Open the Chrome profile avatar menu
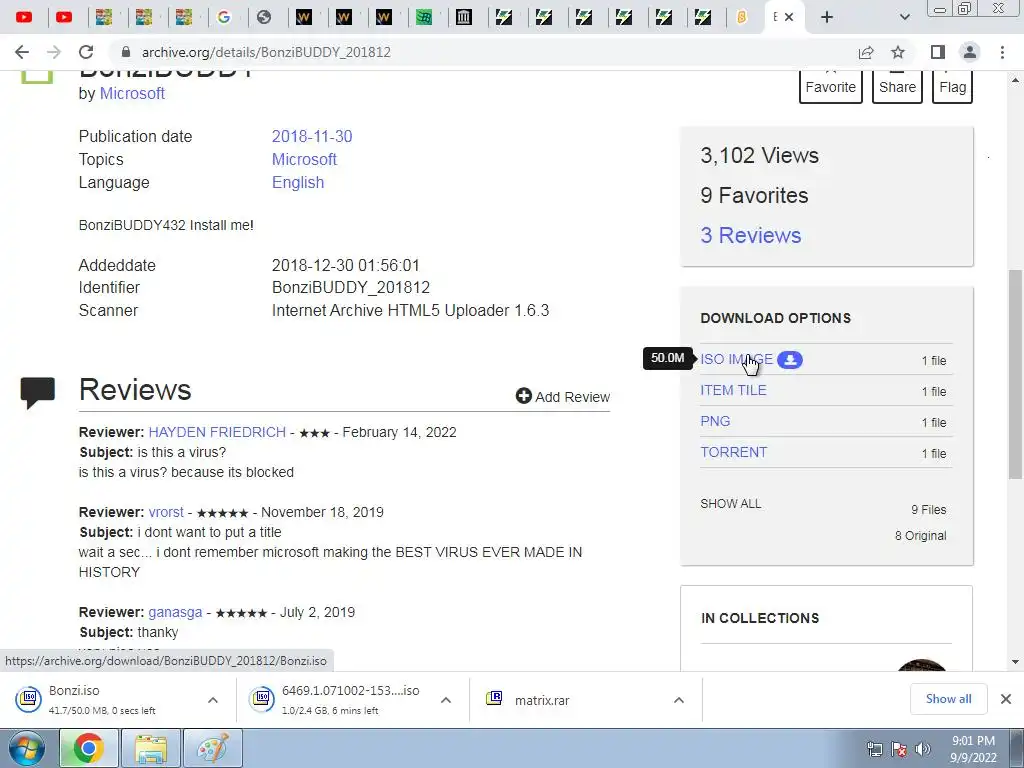The width and height of the screenshot is (1024, 768). point(970,52)
